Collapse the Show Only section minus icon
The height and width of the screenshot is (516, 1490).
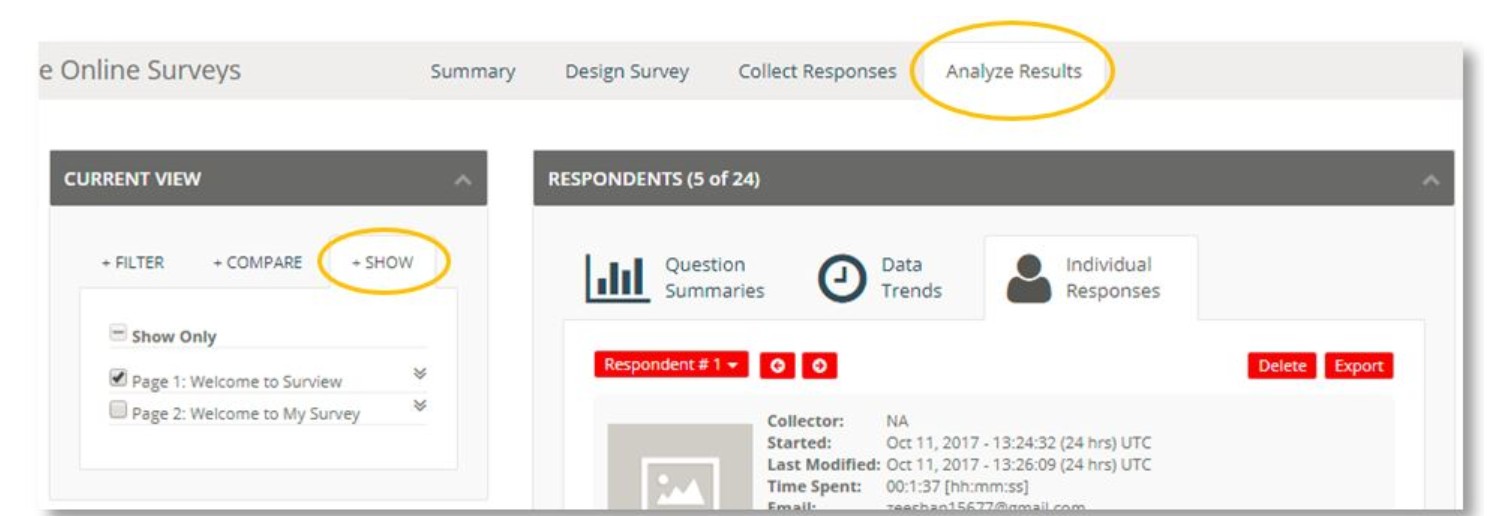[118, 335]
